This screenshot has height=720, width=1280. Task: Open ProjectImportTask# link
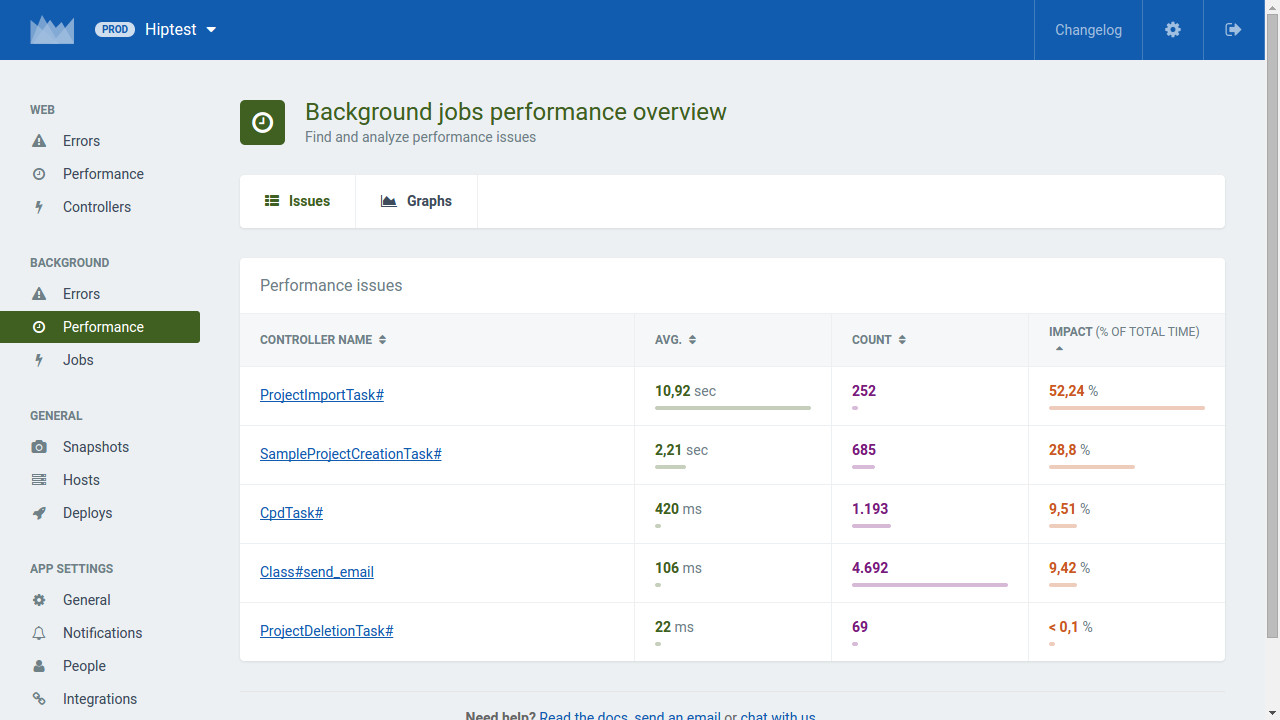322,395
